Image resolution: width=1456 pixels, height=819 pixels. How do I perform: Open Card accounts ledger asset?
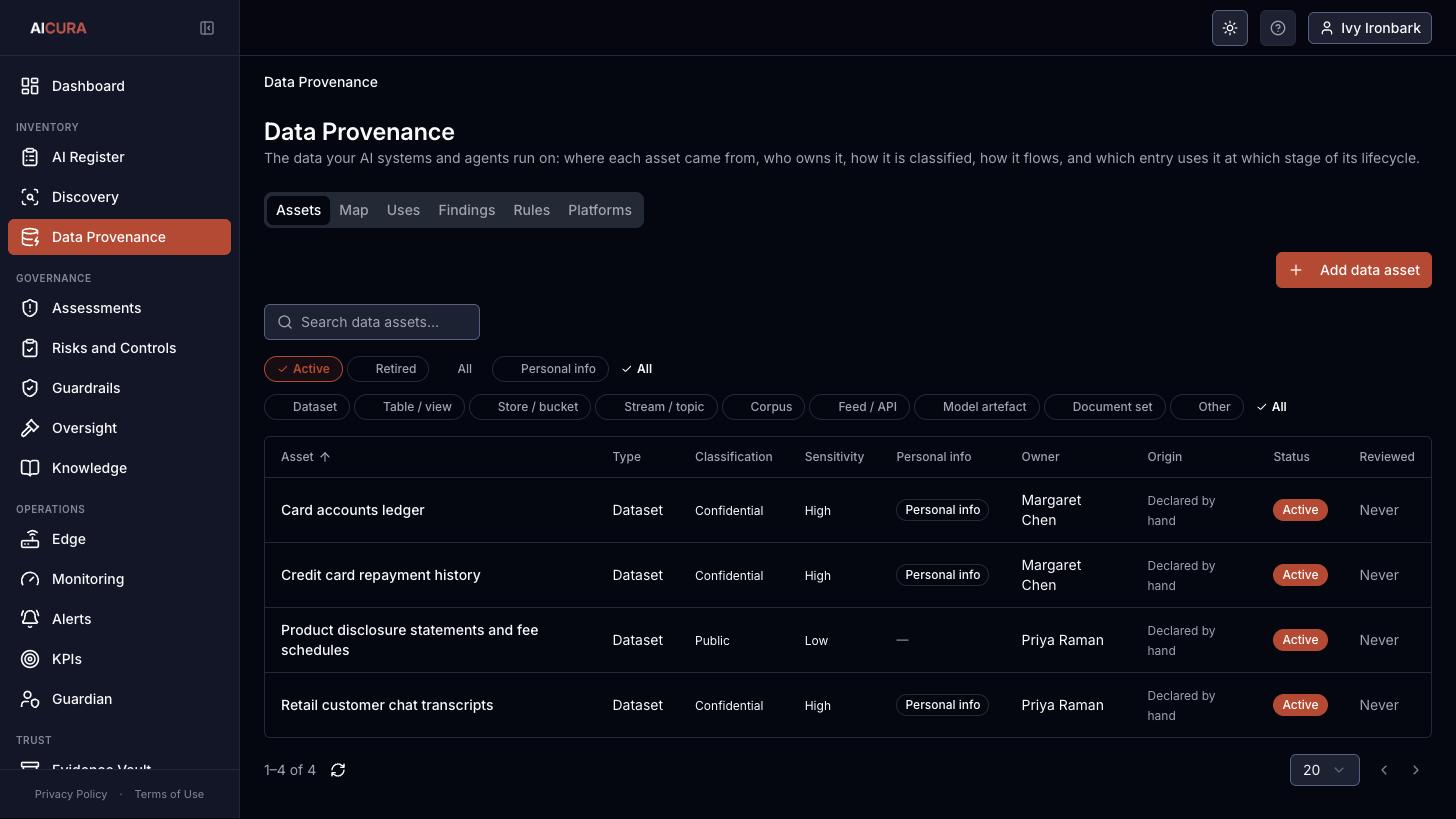pyautogui.click(x=353, y=510)
